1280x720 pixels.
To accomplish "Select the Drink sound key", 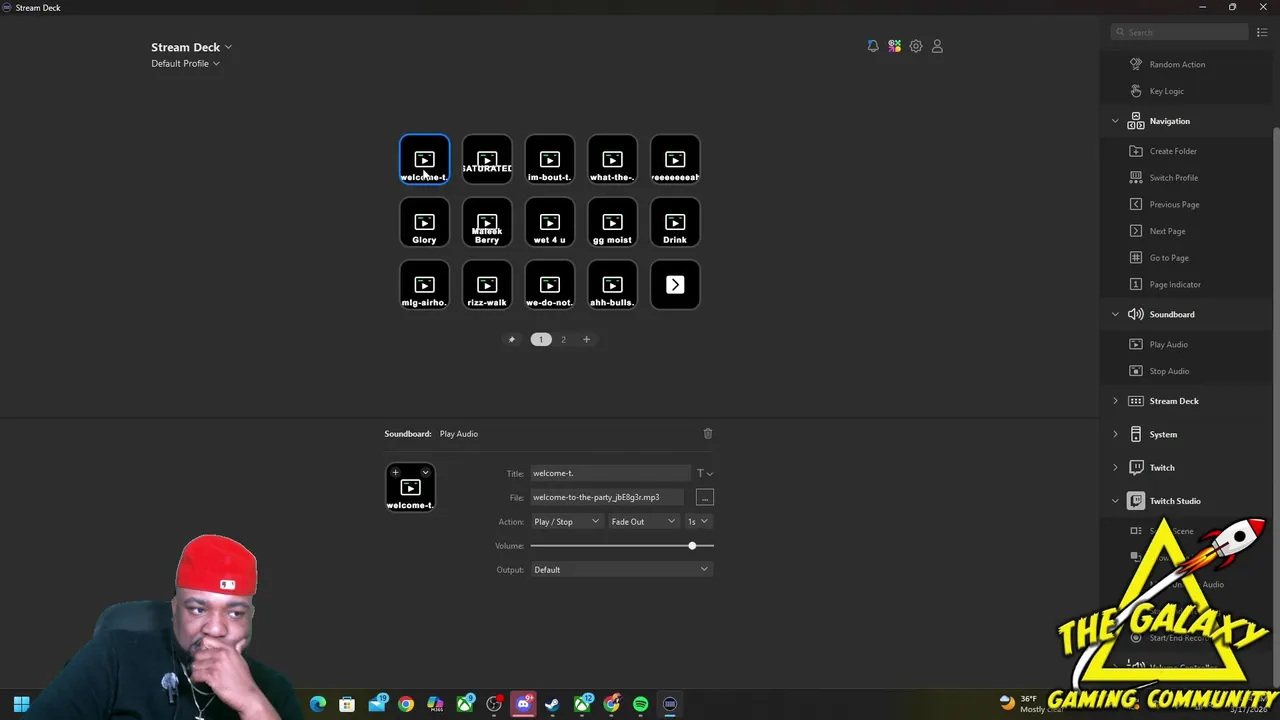I will coord(675,222).
